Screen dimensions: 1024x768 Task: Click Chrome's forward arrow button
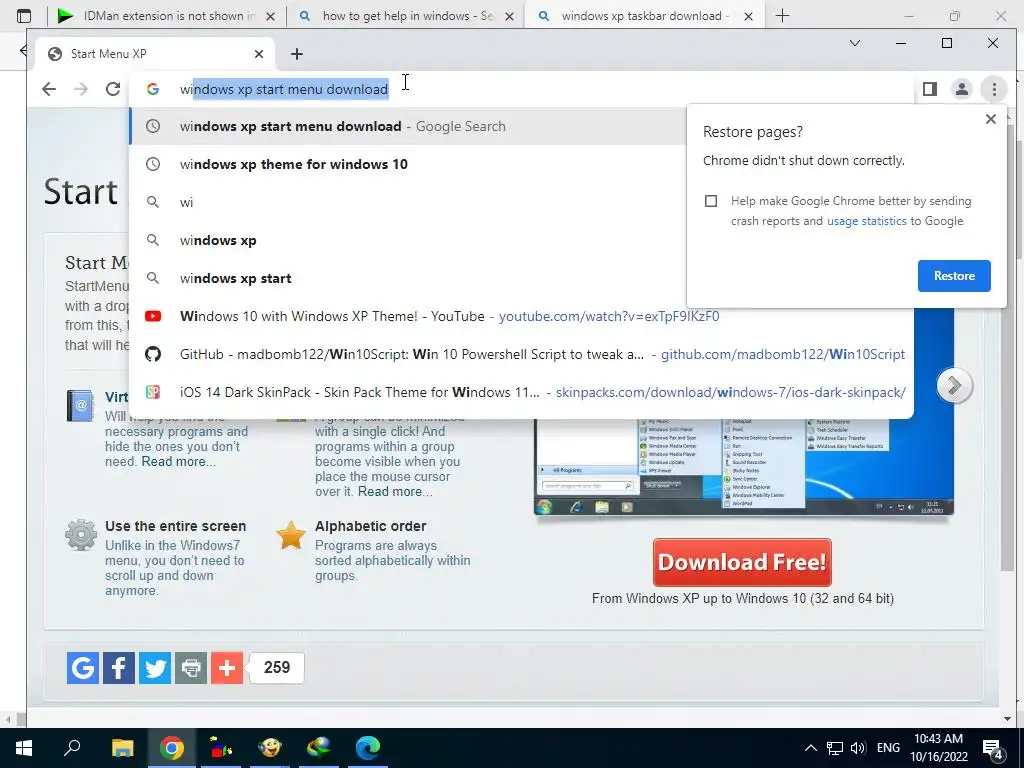click(x=81, y=89)
